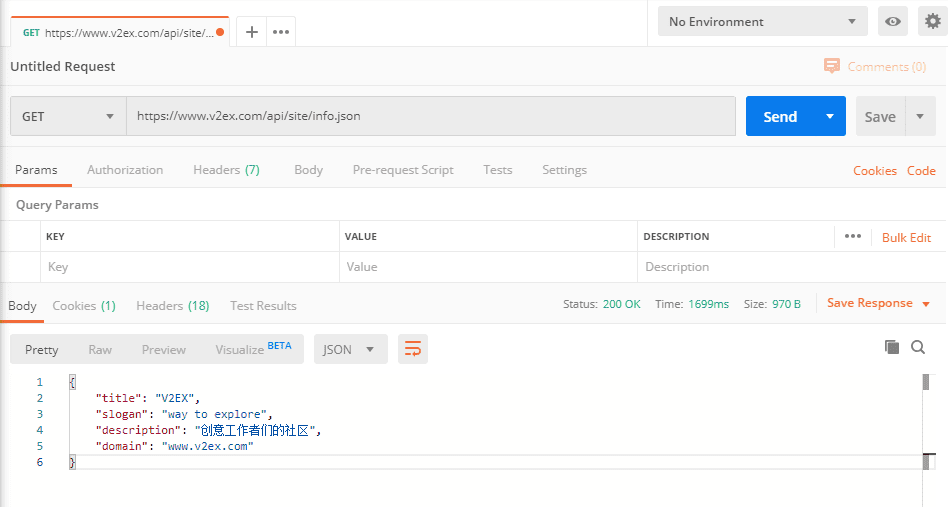Click the Save button
Image resolution: width=948 pixels, height=507 pixels.
click(880, 116)
